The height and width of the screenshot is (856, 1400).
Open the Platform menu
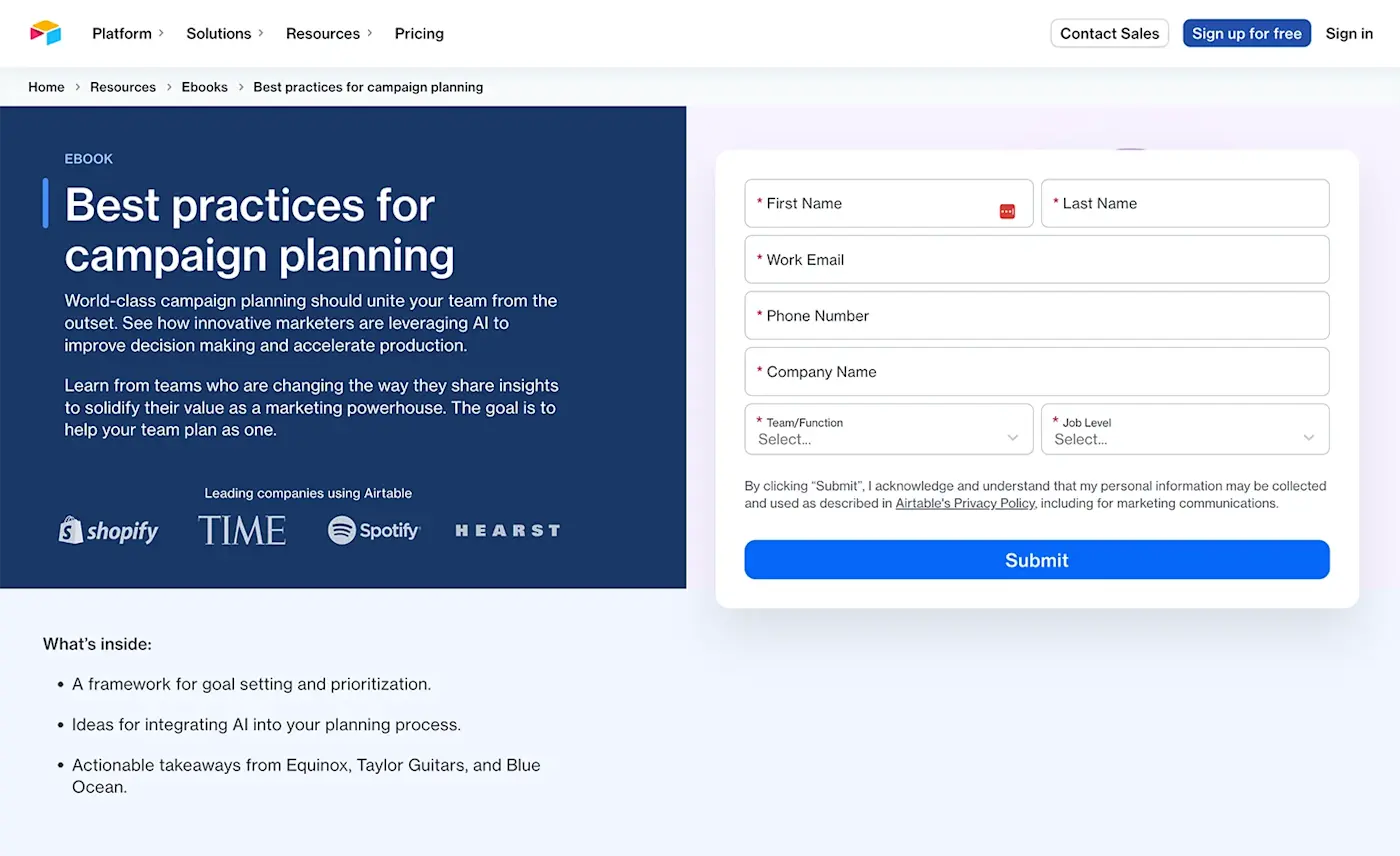click(128, 33)
